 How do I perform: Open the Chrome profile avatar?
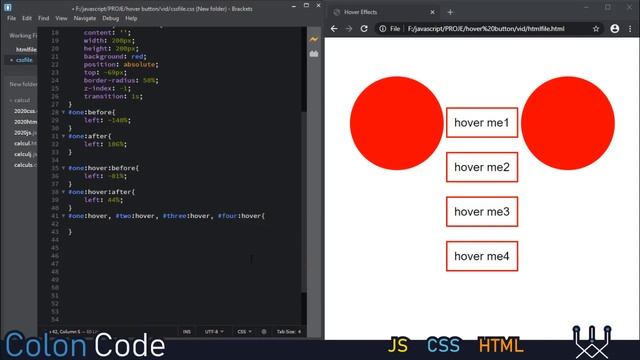614,29
